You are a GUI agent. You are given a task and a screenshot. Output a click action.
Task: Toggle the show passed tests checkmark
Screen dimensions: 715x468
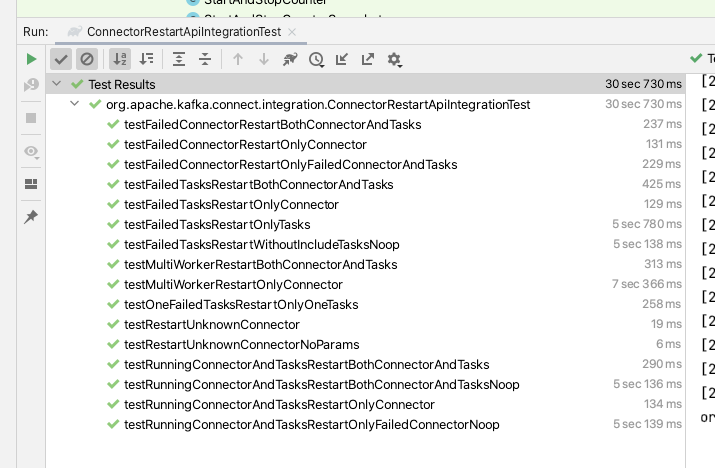click(x=61, y=59)
